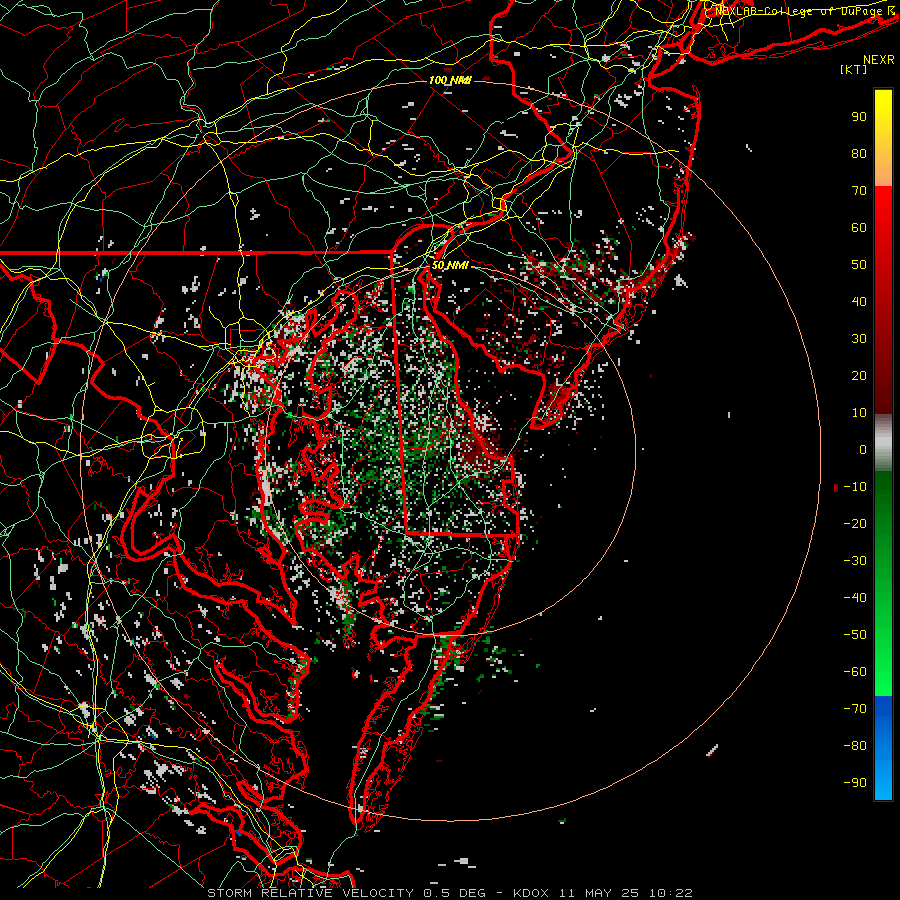Image resolution: width=900 pixels, height=900 pixels.
Task: Click the 0 value on the velocity scale
Action: tap(863, 450)
